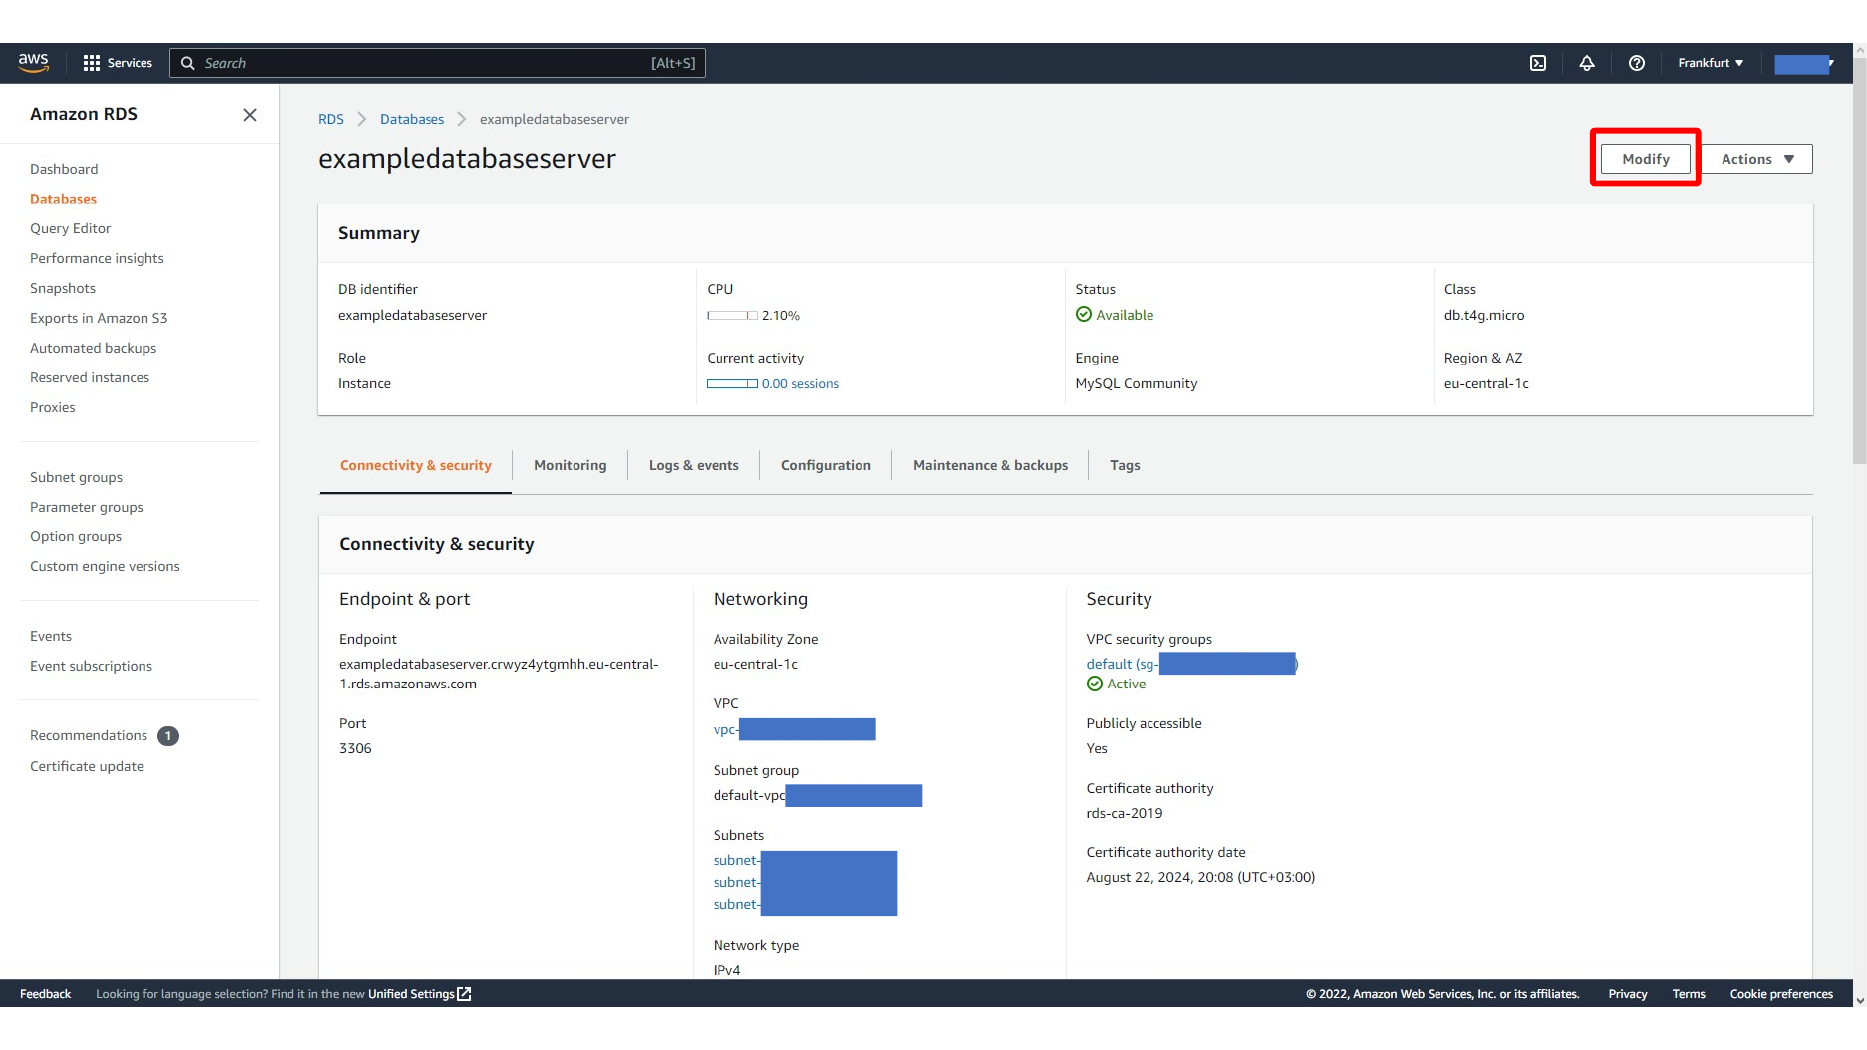Open the Terms footer link
1867x1050 pixels.
click(x=1689, y=994)
